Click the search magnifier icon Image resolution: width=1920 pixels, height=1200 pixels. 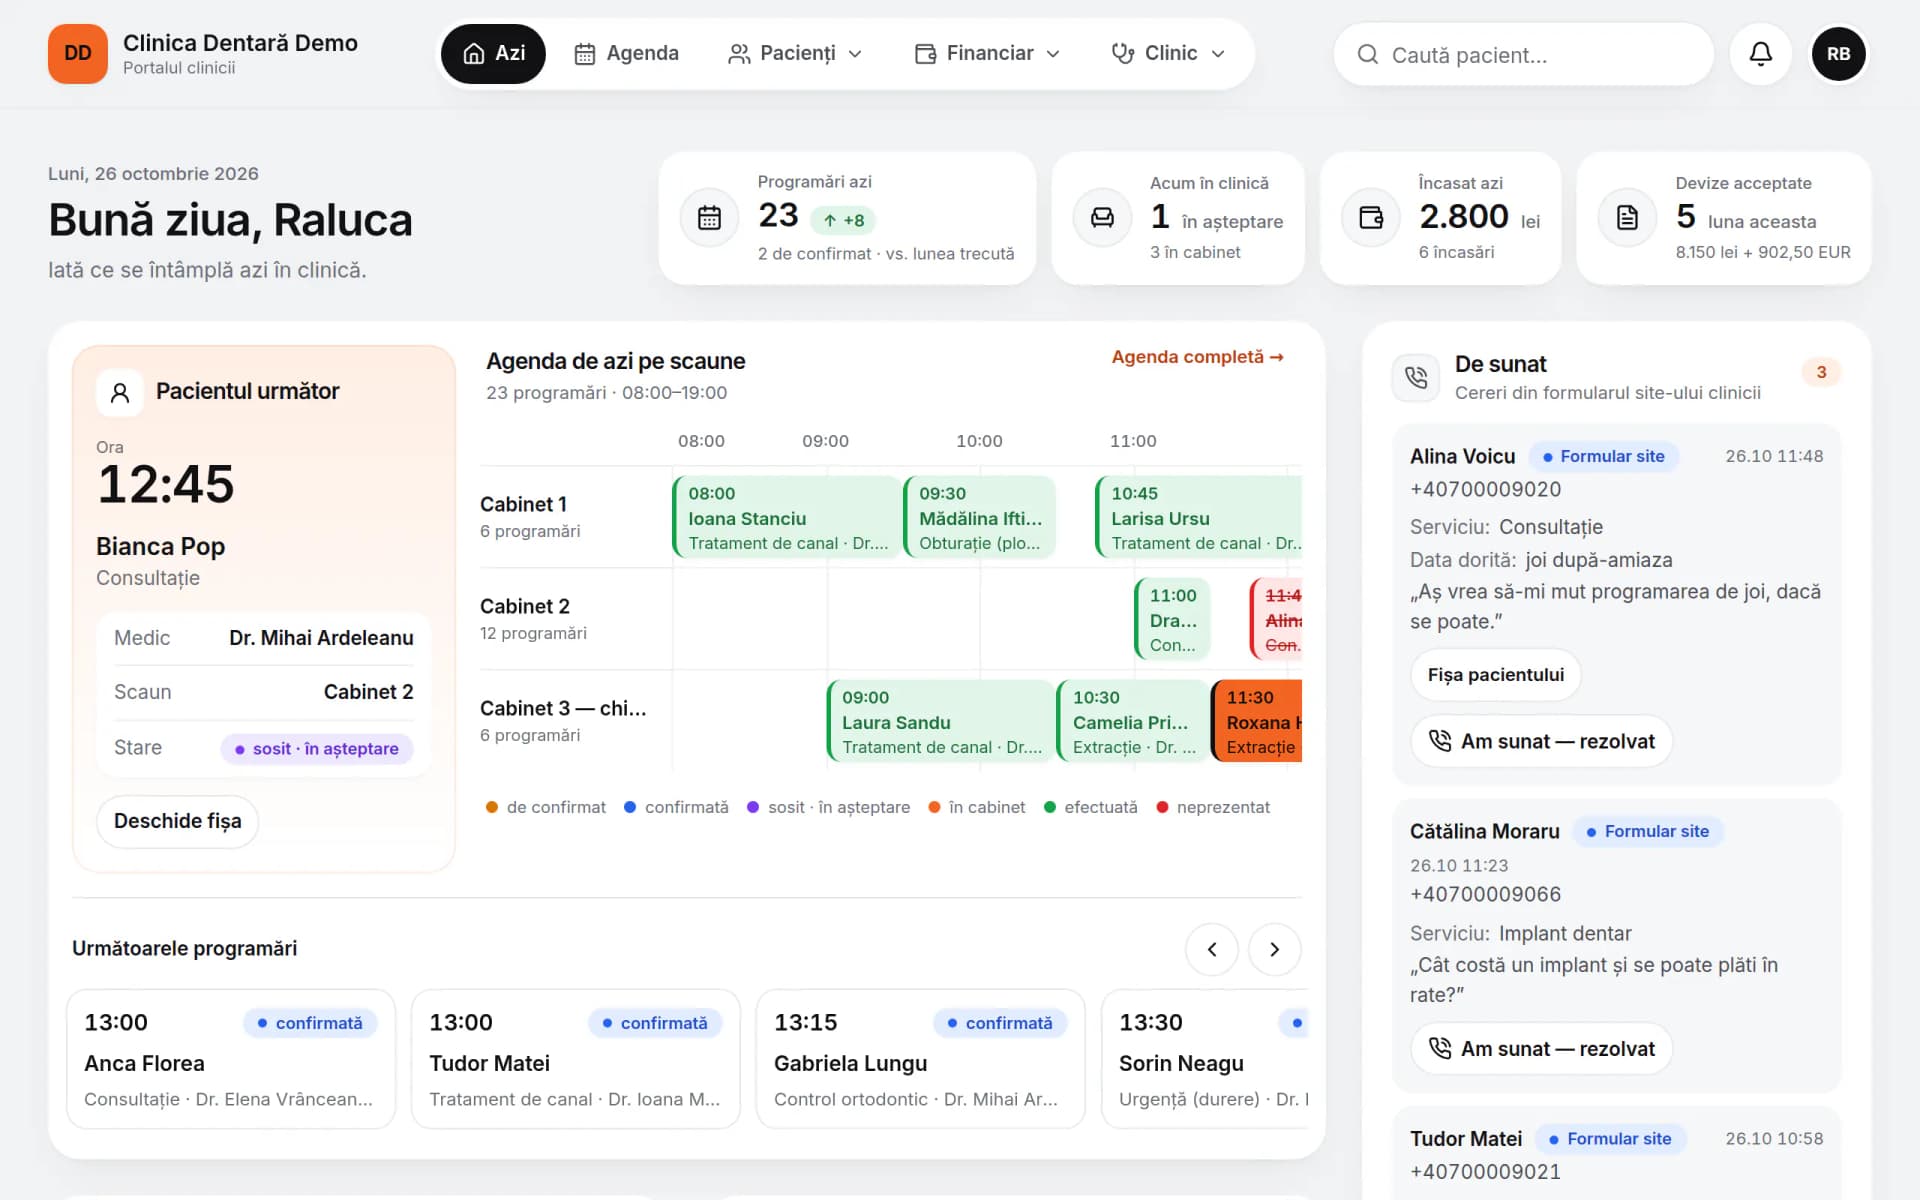(1367, 54)
